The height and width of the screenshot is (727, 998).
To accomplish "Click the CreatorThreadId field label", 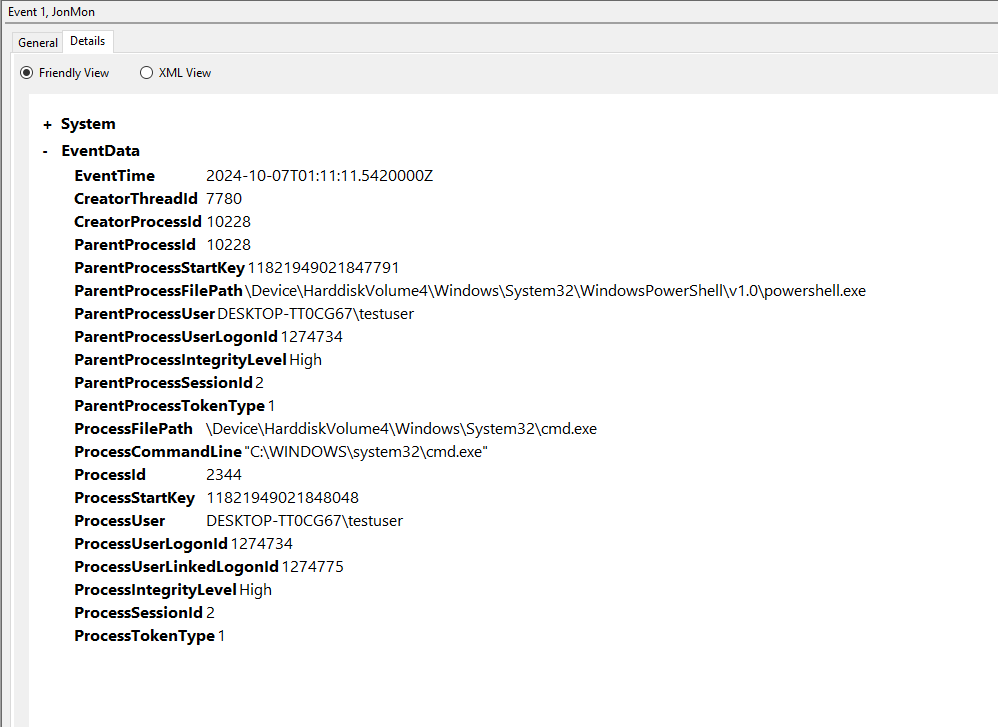I will [136, 199].
